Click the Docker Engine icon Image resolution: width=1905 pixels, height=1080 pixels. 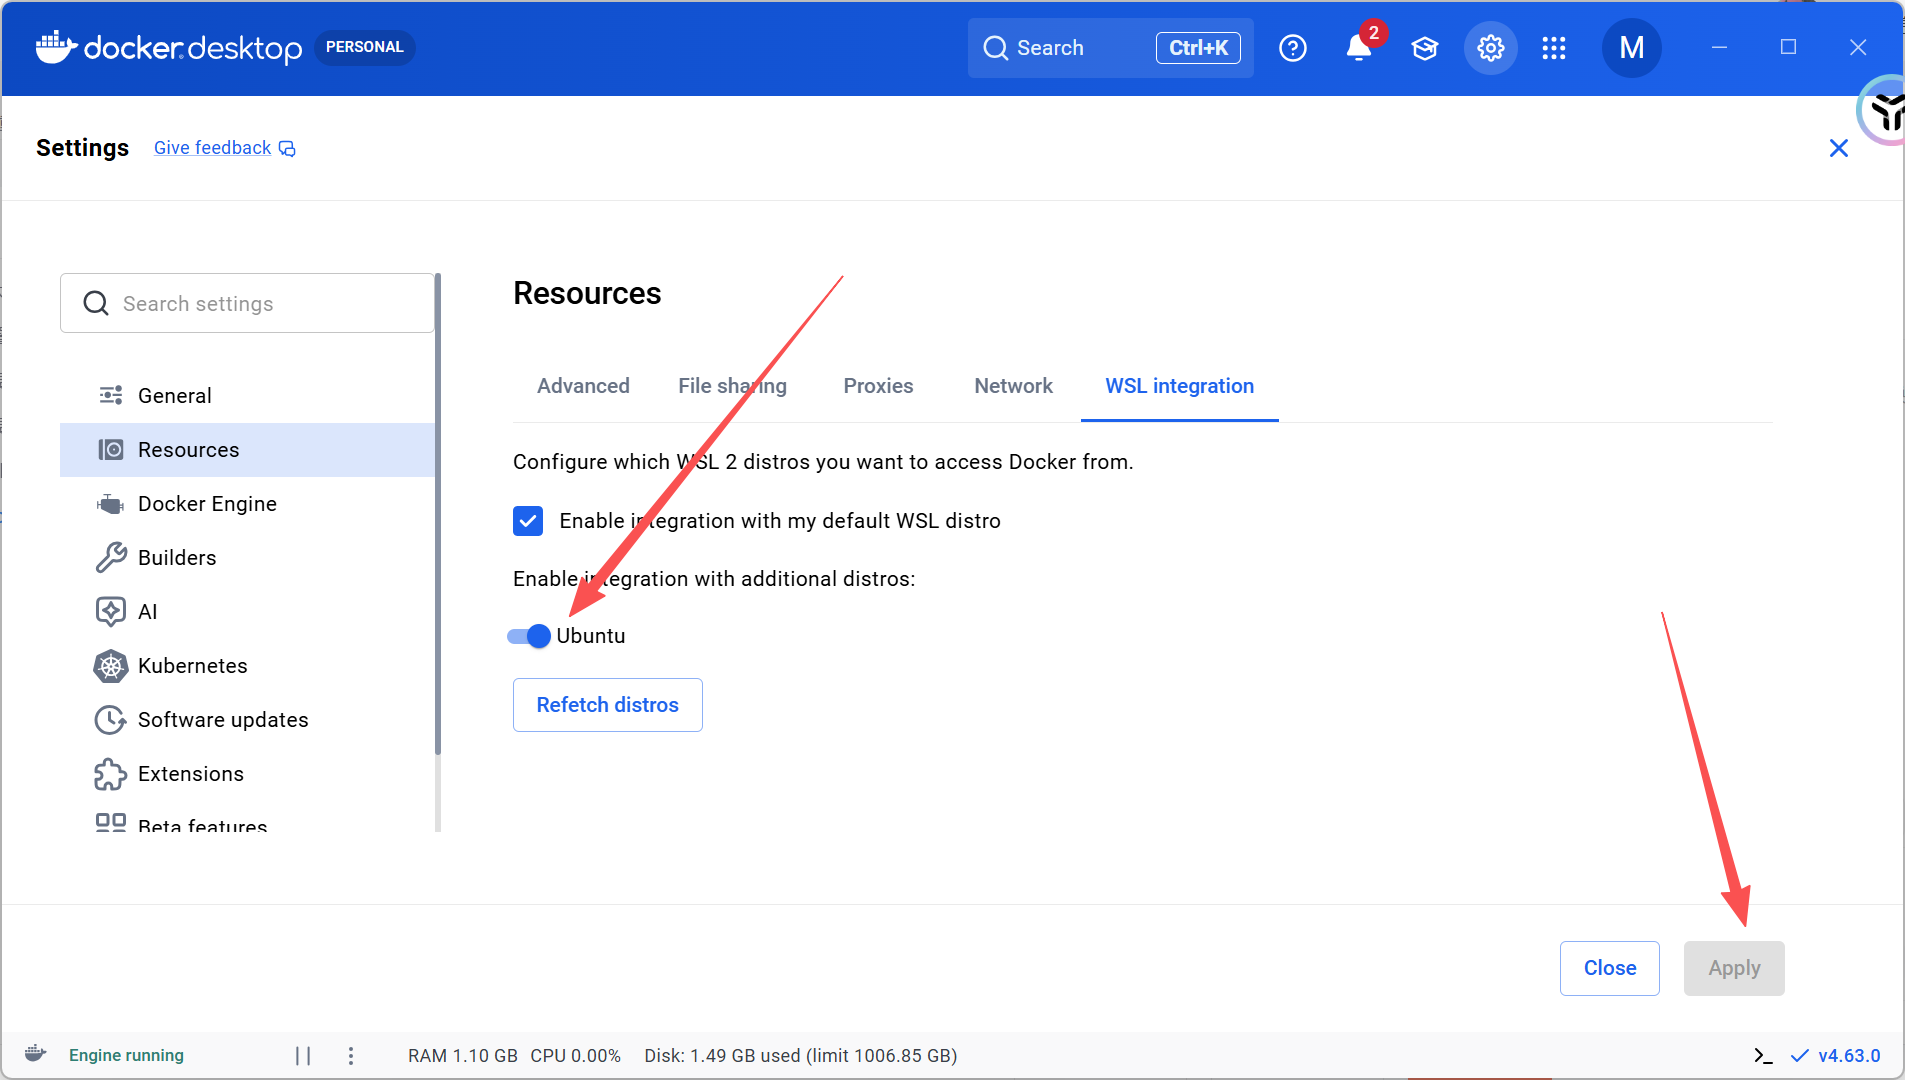pos(110,504)
